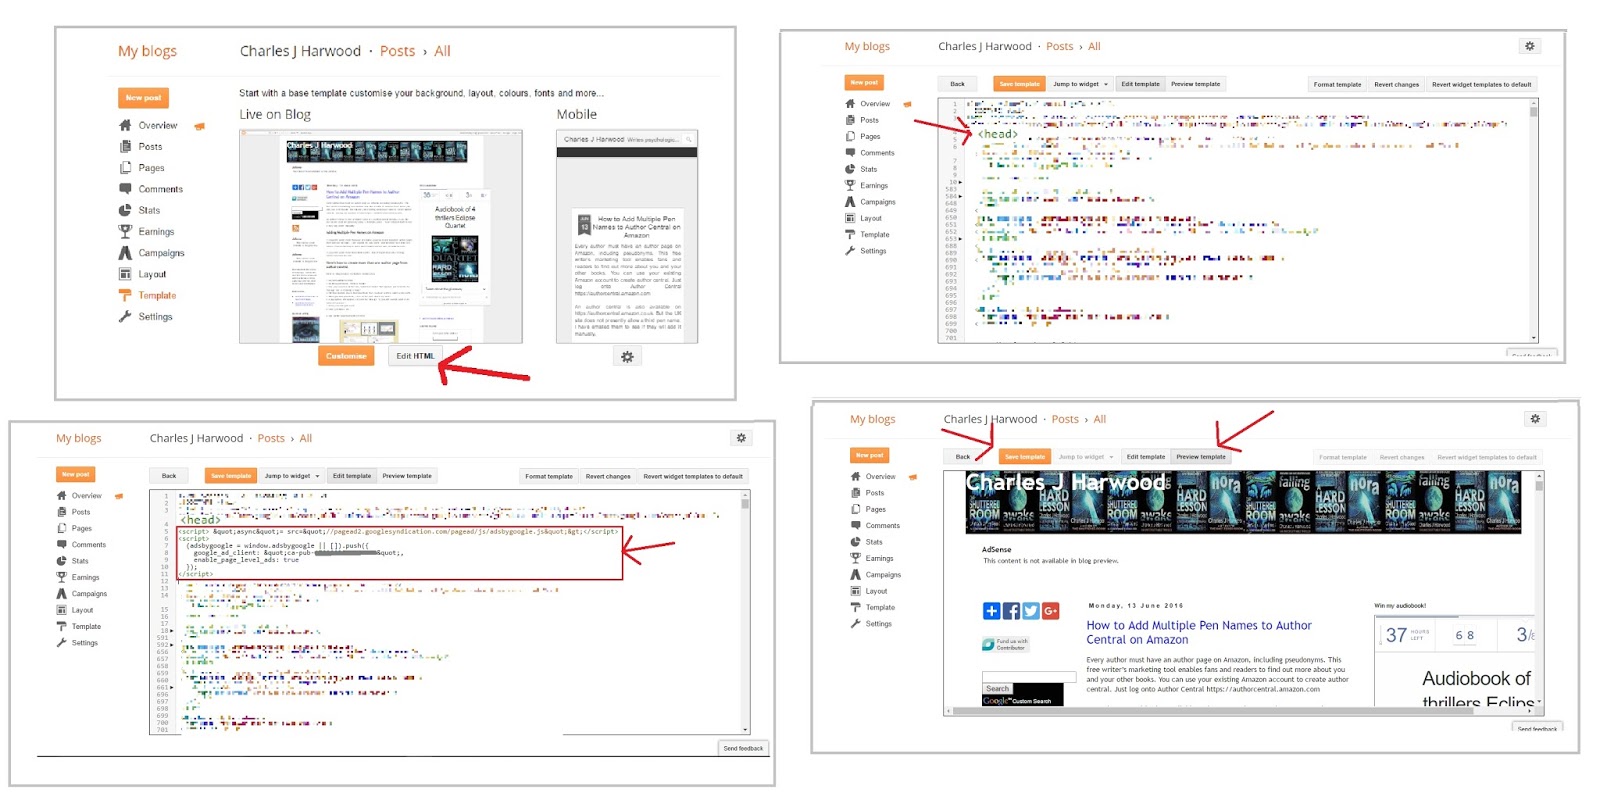Click the Live on Blog preview thumbnail
This screenshot has width=1600, height=811.
(x=380, y=237)
